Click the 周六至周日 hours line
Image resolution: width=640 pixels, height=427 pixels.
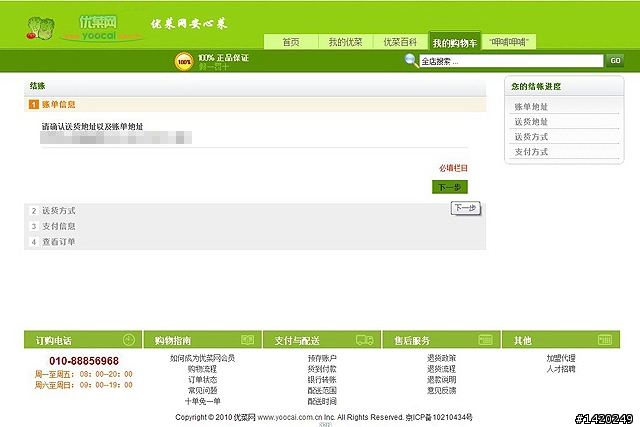point(84,385)
